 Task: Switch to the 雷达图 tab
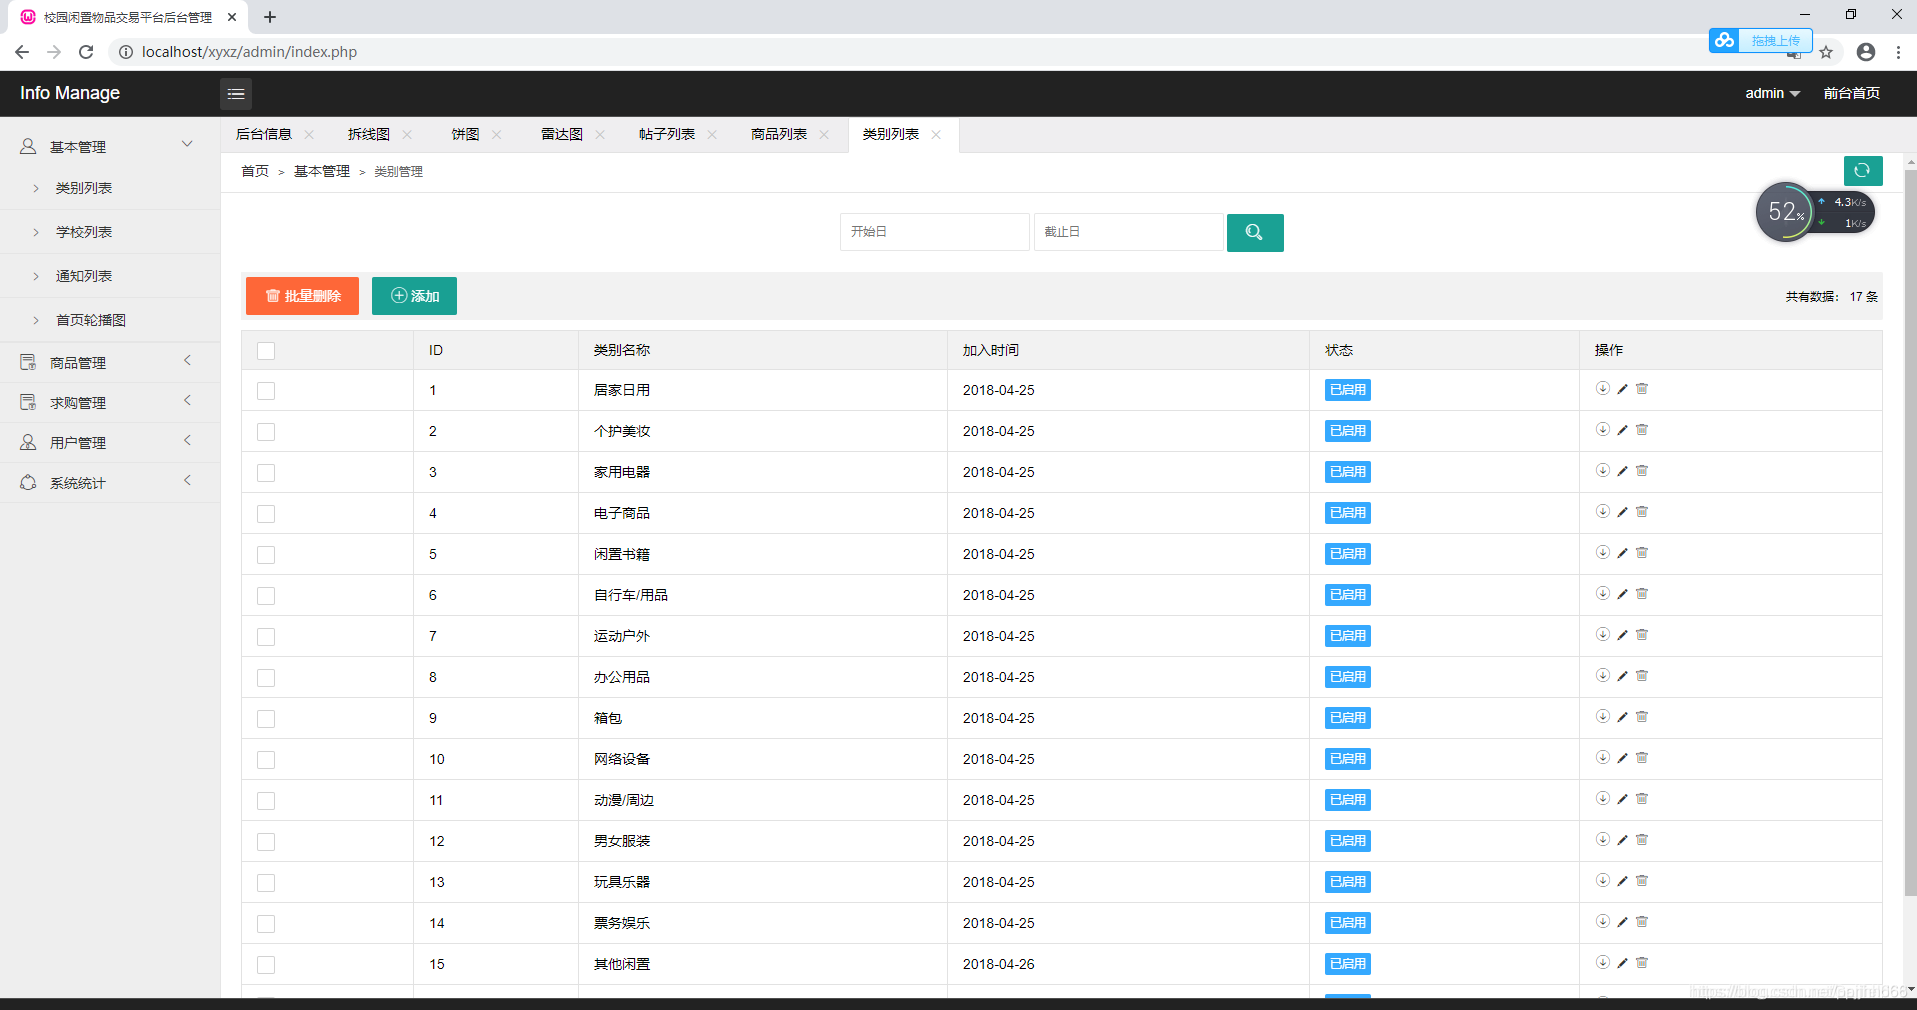tap(562, 134)
